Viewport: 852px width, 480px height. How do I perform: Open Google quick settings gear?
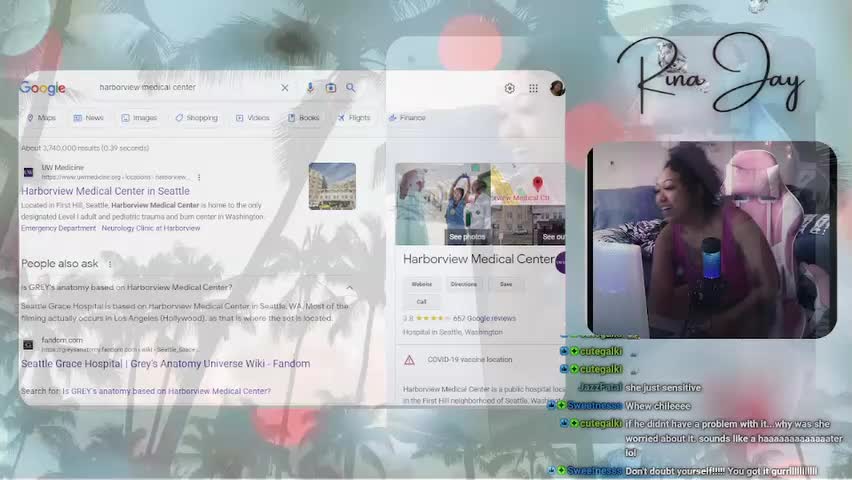pyautogui.click(x=509, y=88)
